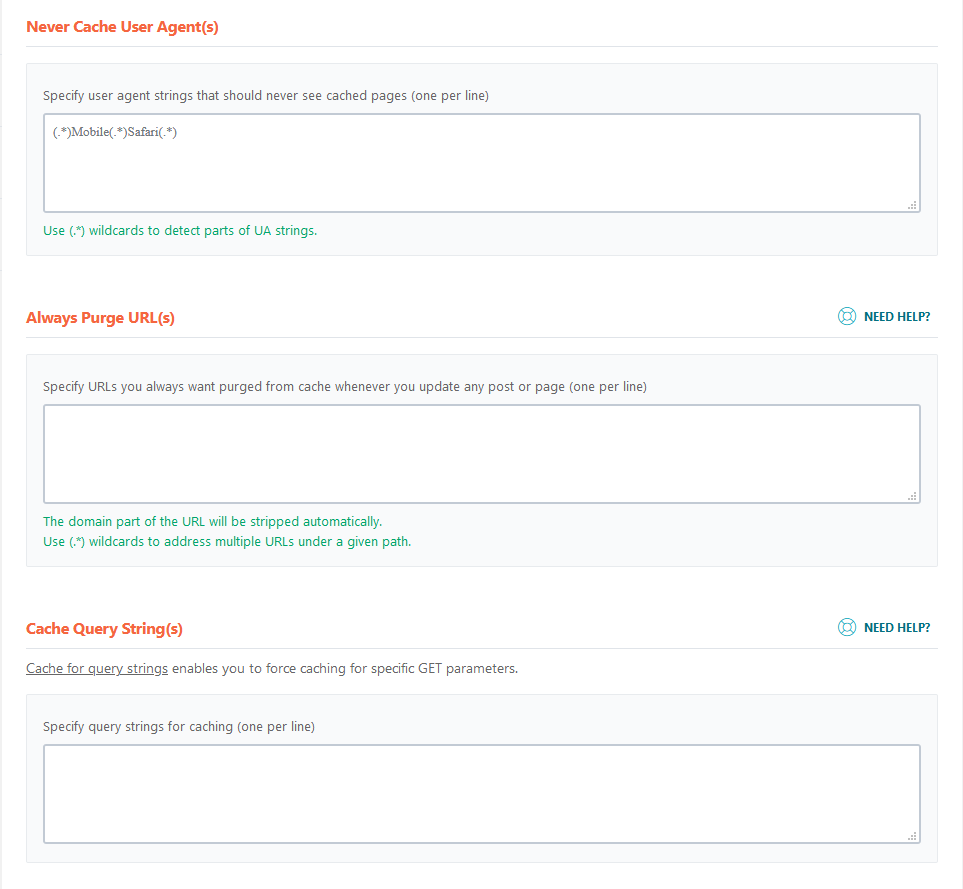The image size is (963, 889).
Task: Open the Cache for query strings link
Action: pyautogui.click(x=96, y=668)
